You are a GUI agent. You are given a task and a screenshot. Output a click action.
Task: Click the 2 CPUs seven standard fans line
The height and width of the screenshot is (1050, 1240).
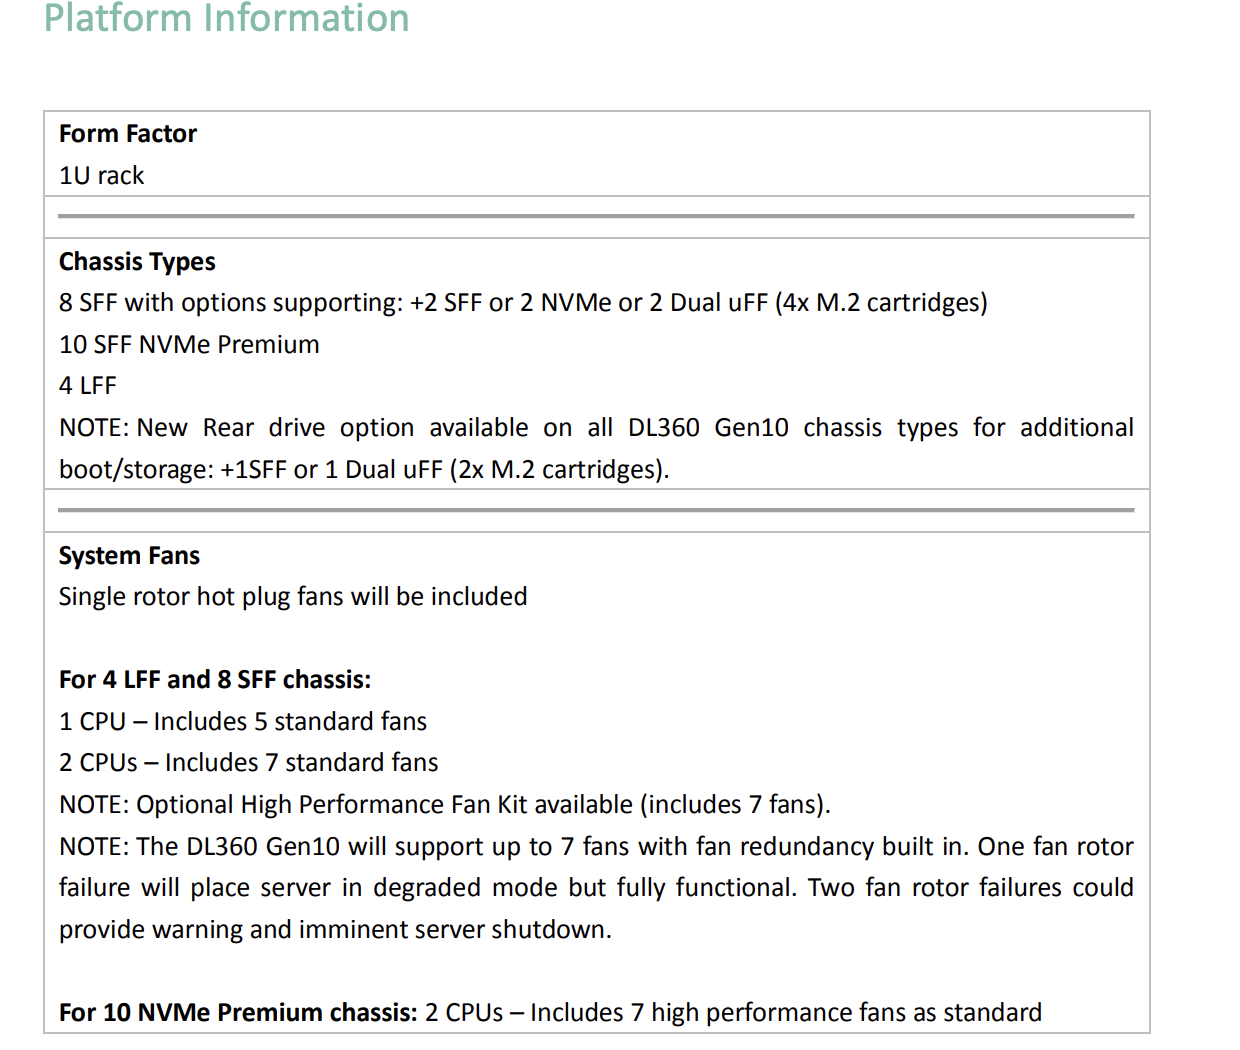[x=249, y=763]
